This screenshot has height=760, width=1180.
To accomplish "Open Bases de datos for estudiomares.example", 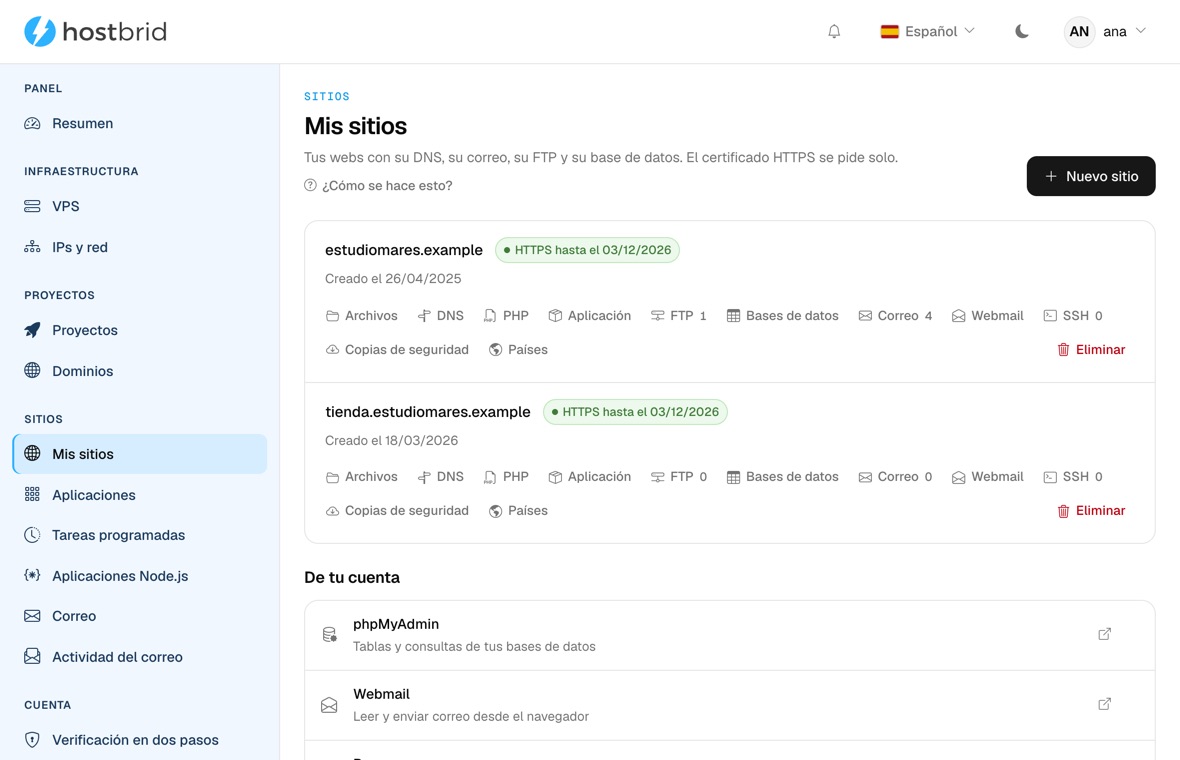I will pyautogui.click(x=782, y=315).
